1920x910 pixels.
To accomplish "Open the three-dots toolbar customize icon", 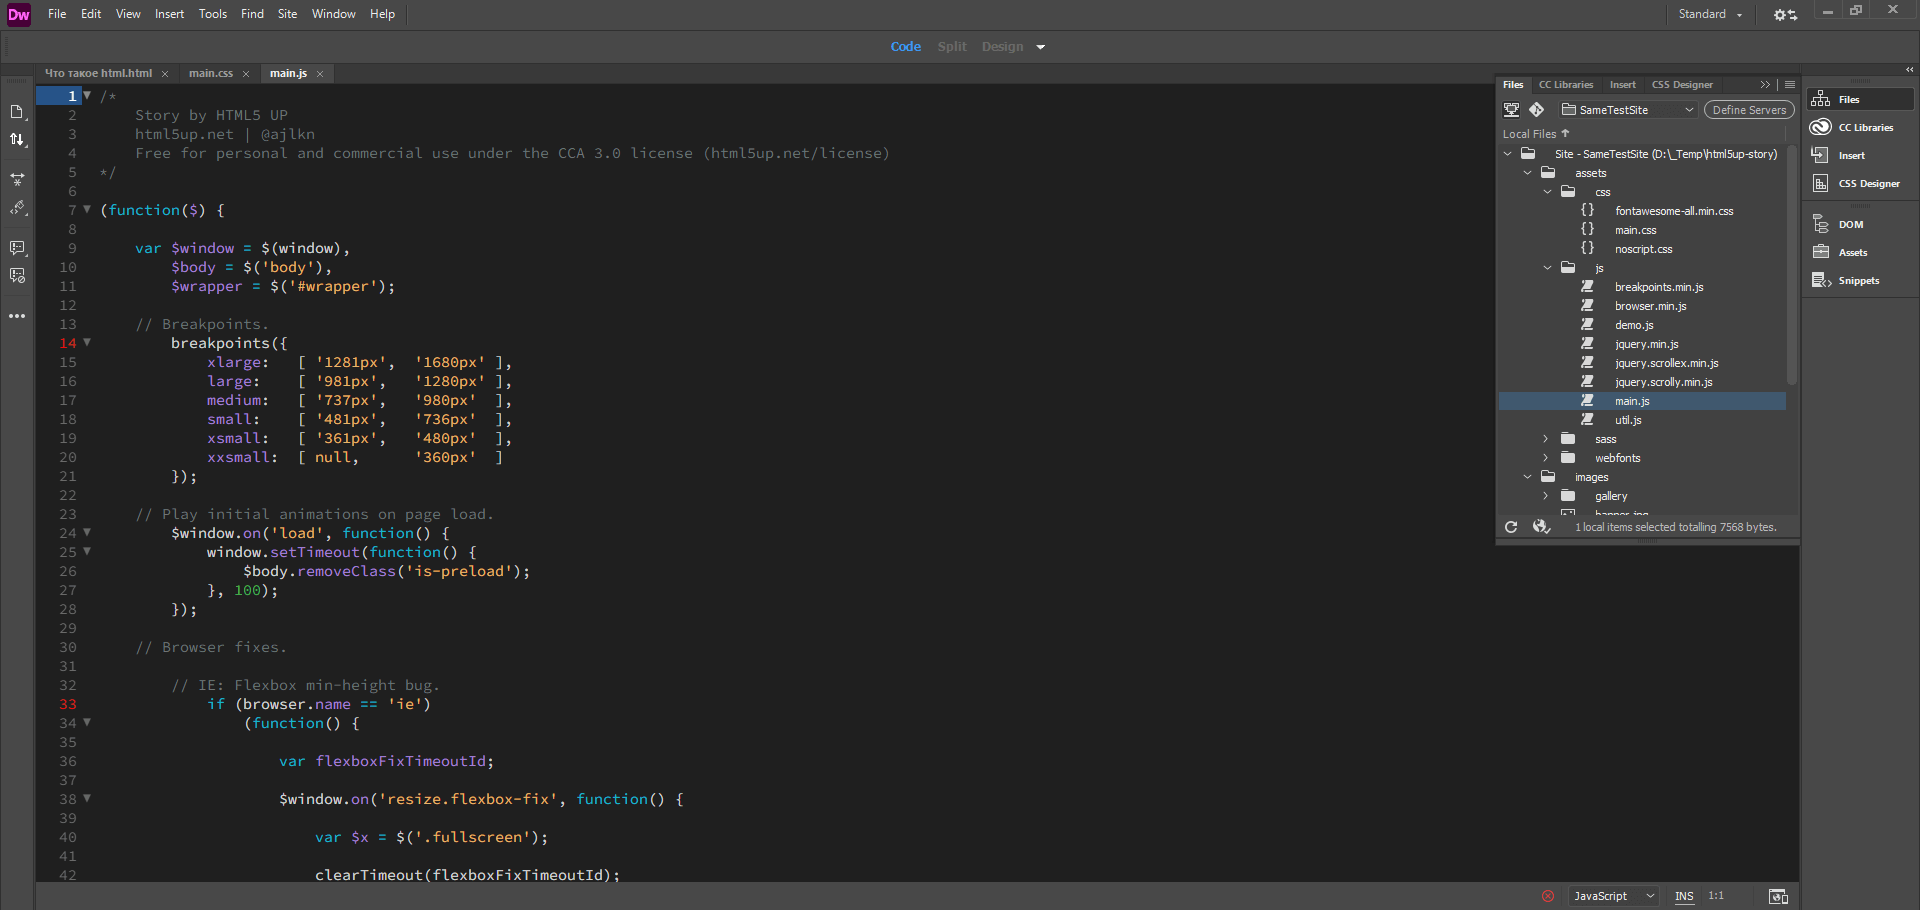I will point(17,316).
